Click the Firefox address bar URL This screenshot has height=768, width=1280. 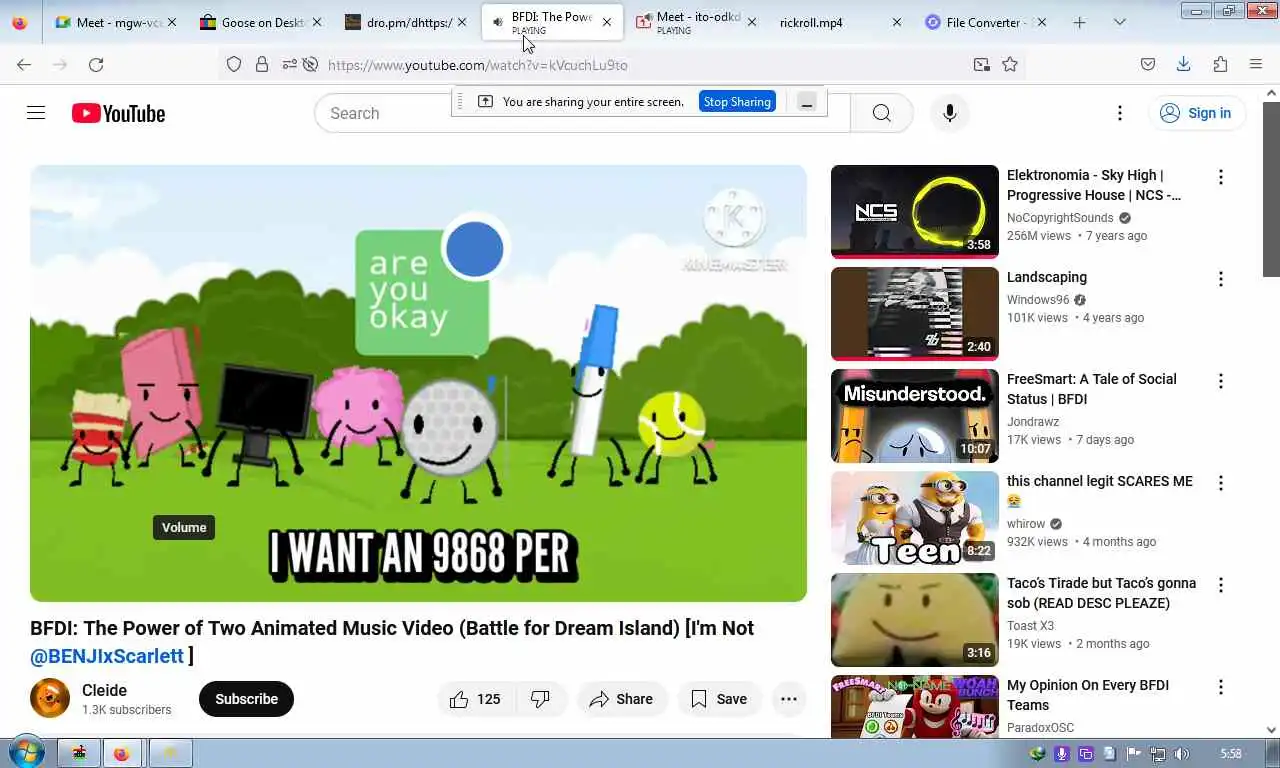pyautogui.click(x=478, y=65)
